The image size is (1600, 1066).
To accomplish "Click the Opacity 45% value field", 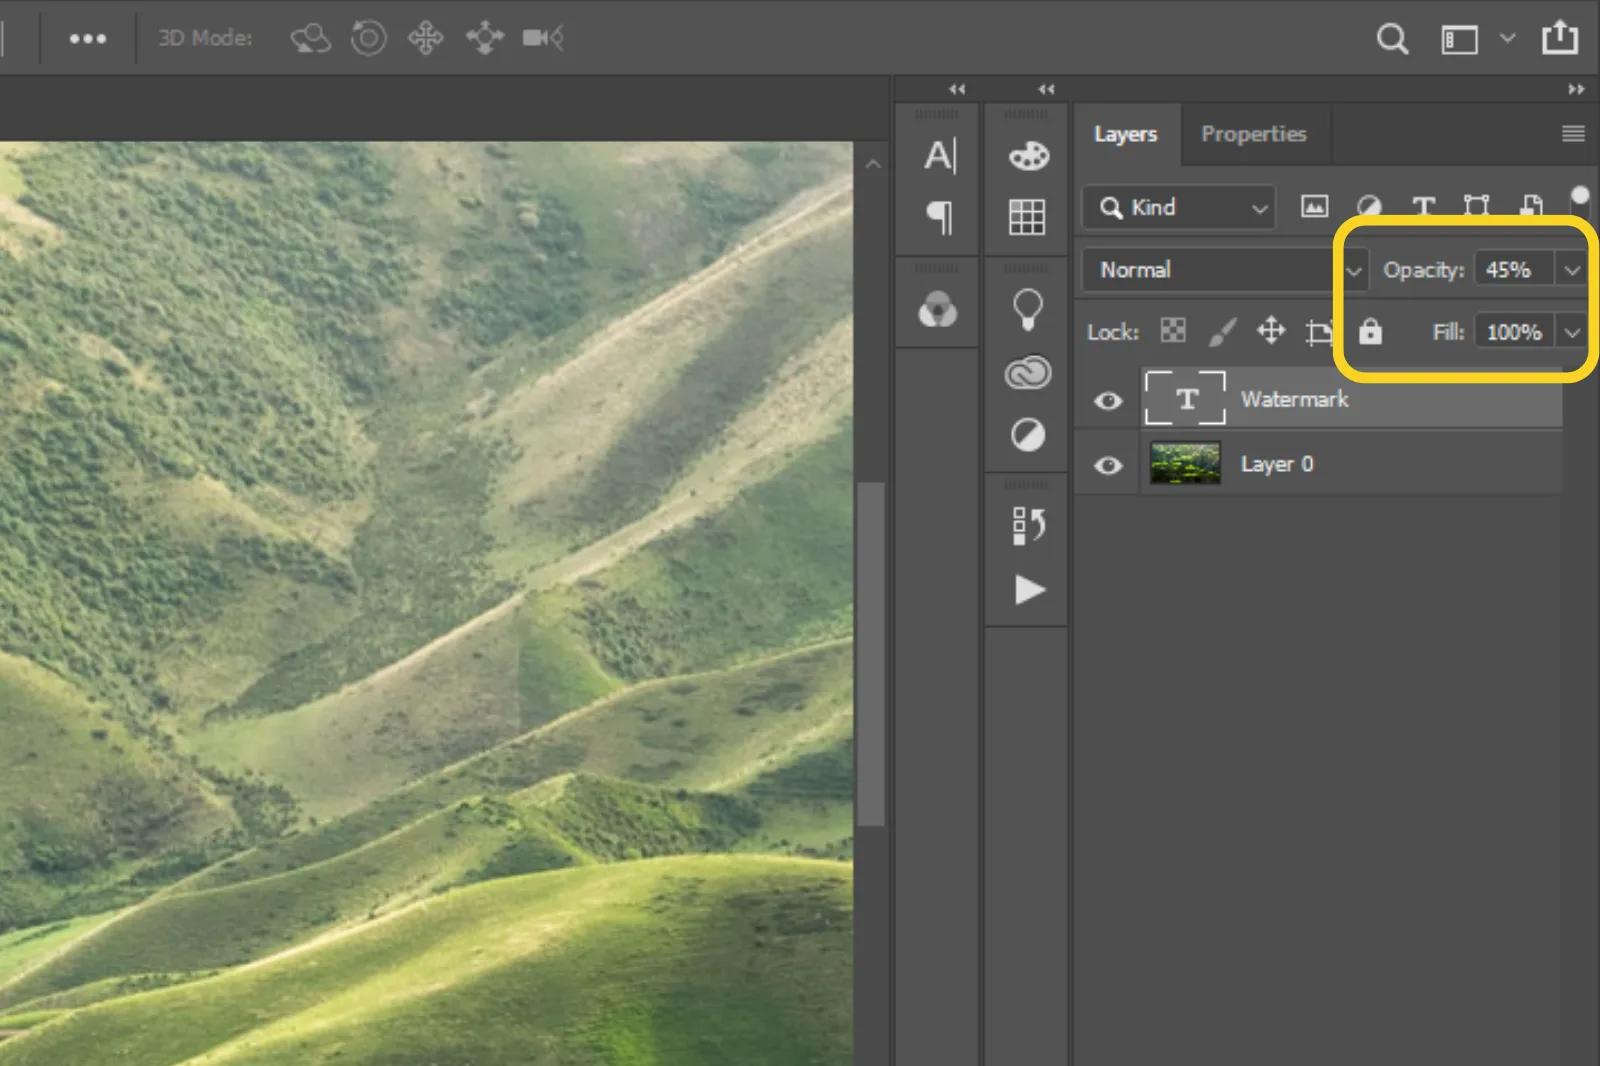I will [x=1514, y=270].
